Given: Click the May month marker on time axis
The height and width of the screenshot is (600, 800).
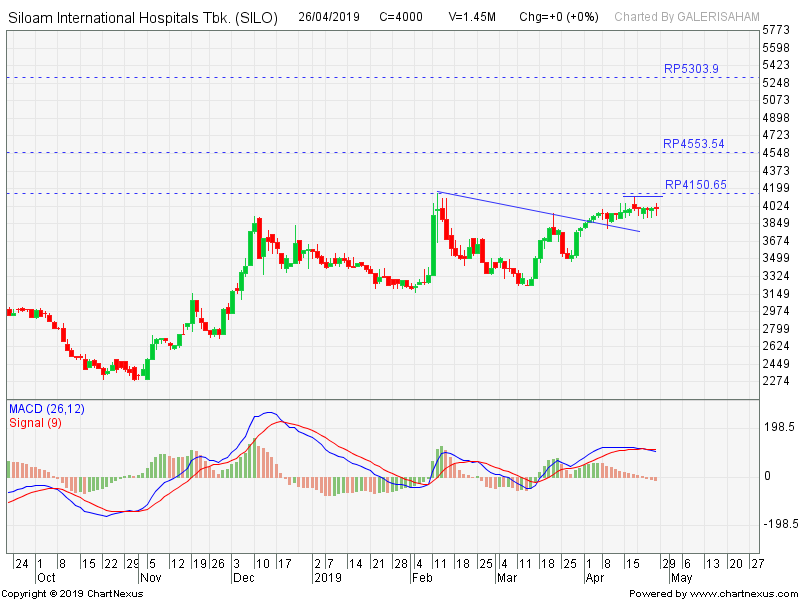Looking at the screenshot, I should coord(681,578).
